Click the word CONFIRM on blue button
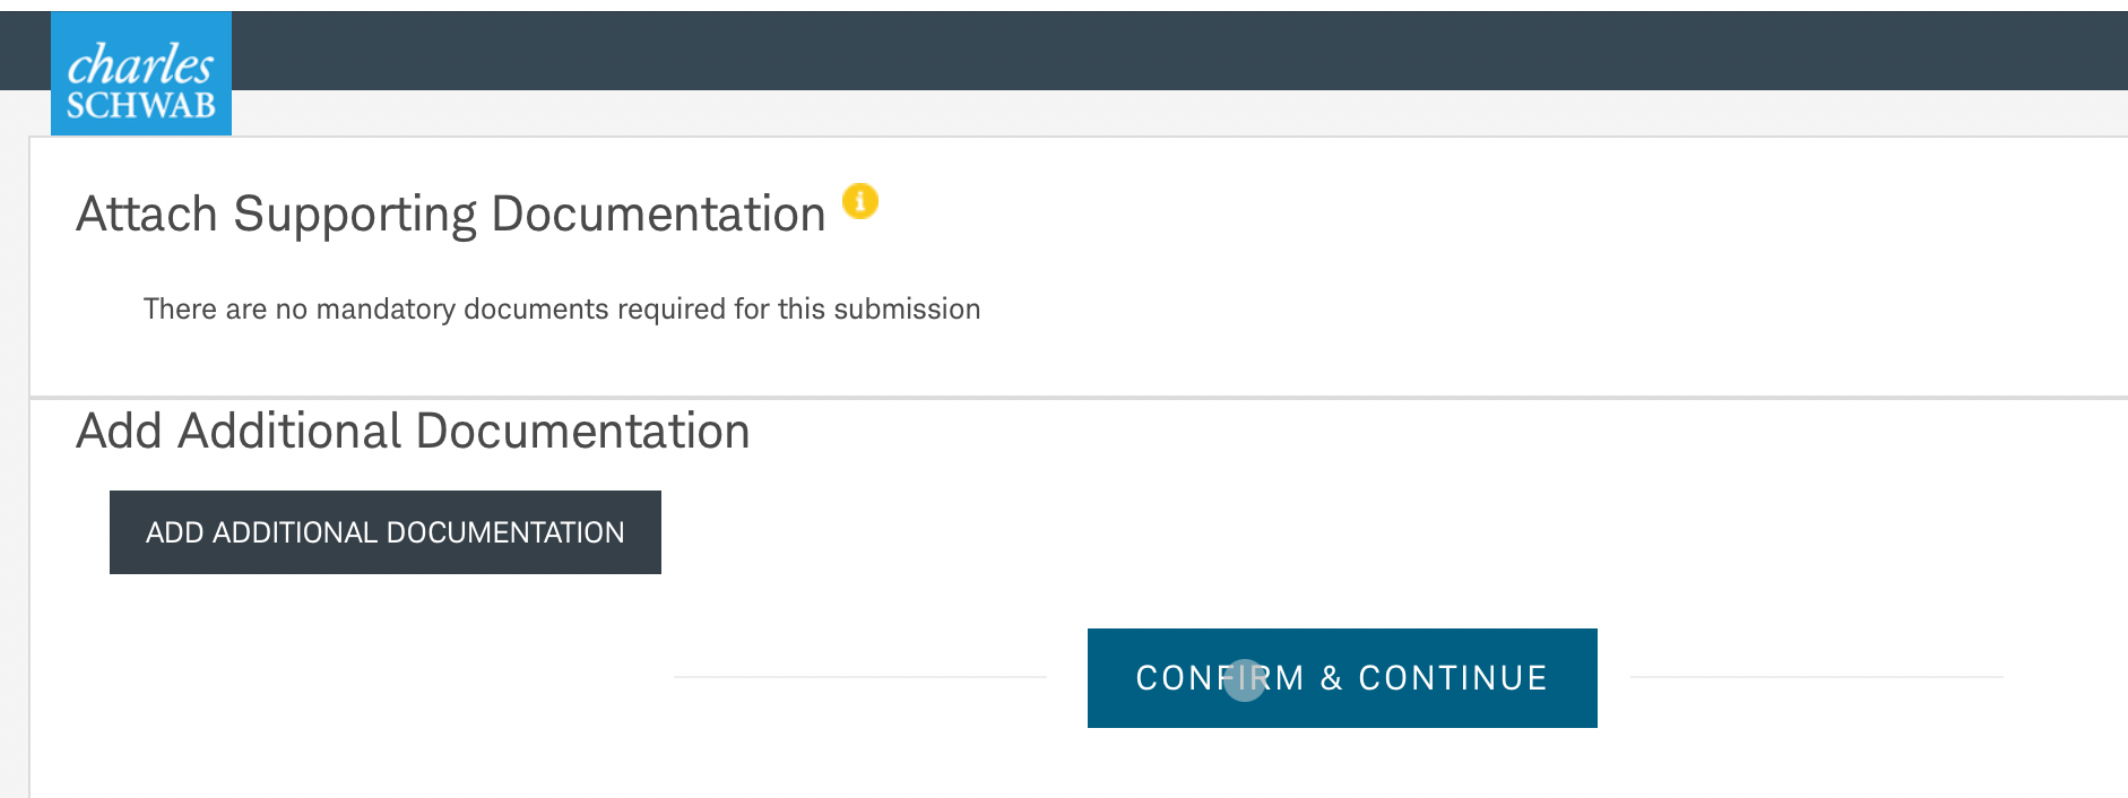 (1220, 678)
